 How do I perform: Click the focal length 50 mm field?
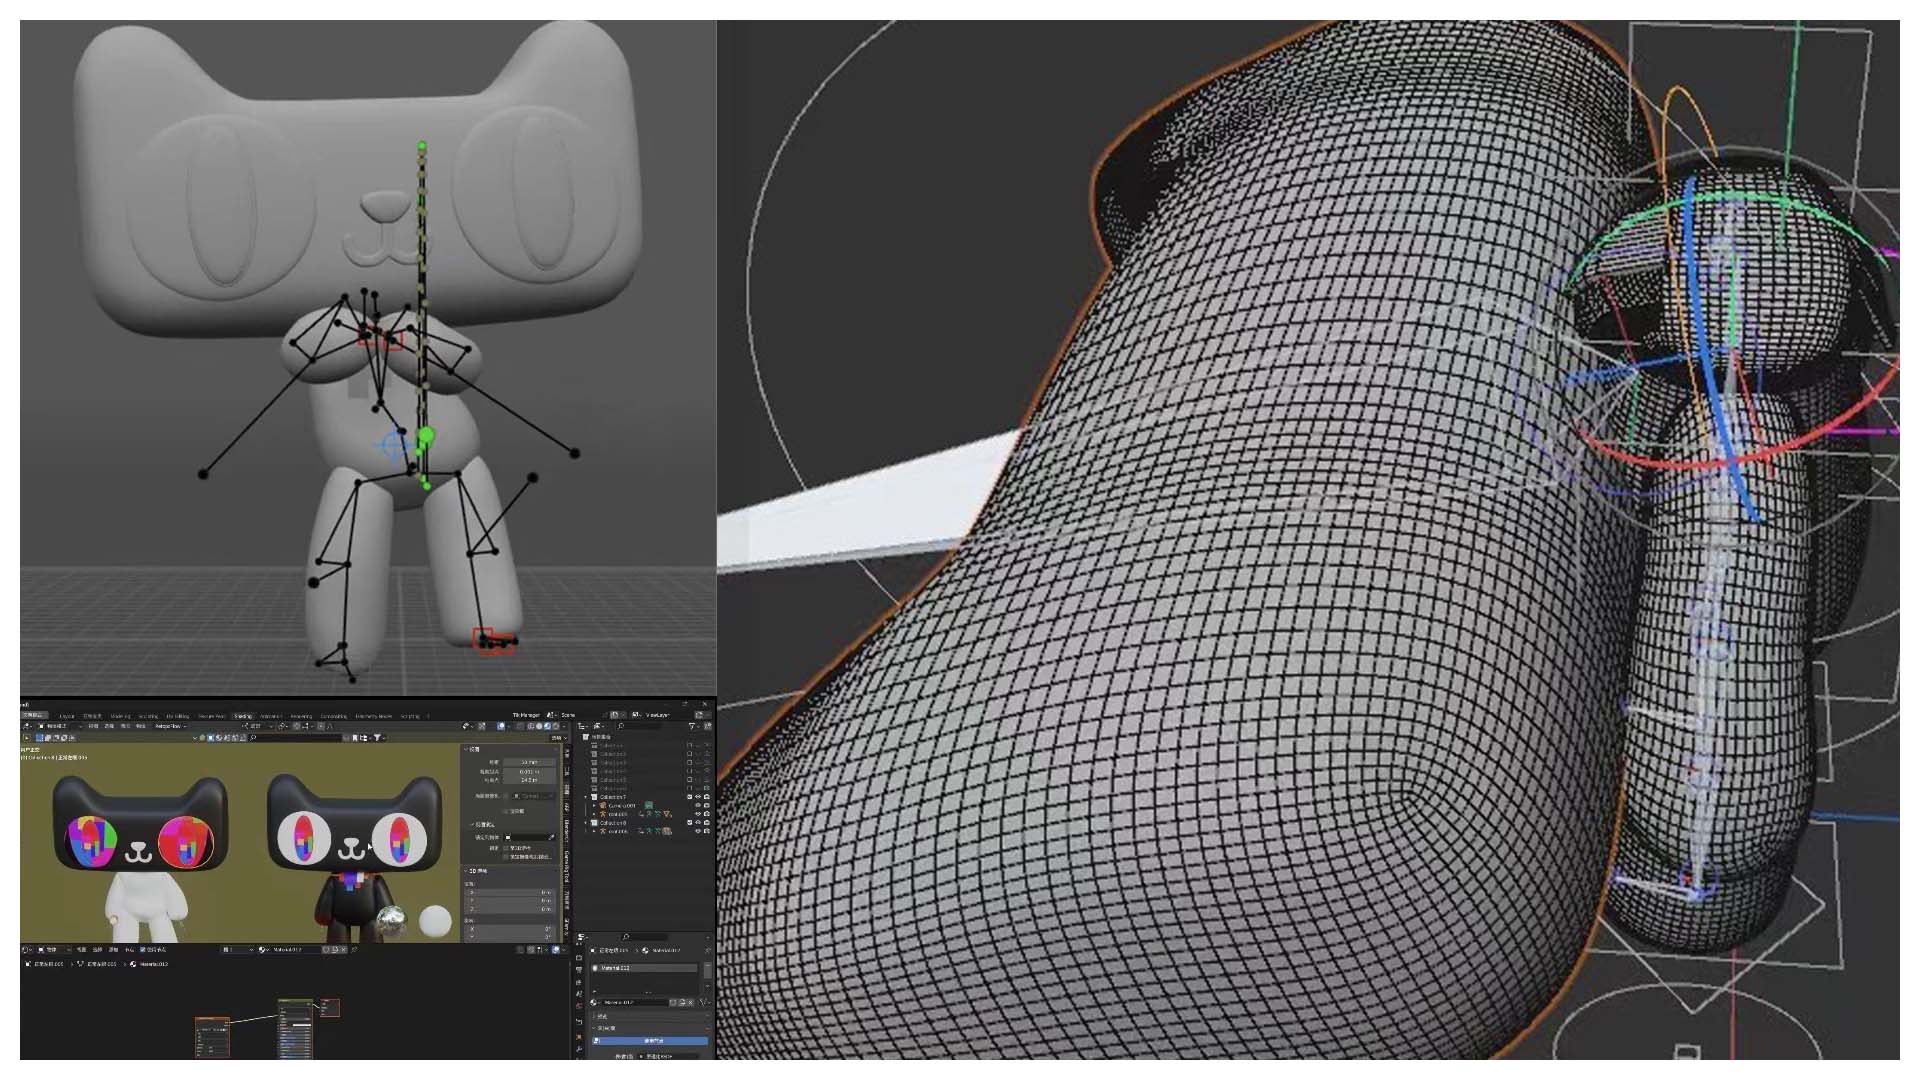[529, 762]
